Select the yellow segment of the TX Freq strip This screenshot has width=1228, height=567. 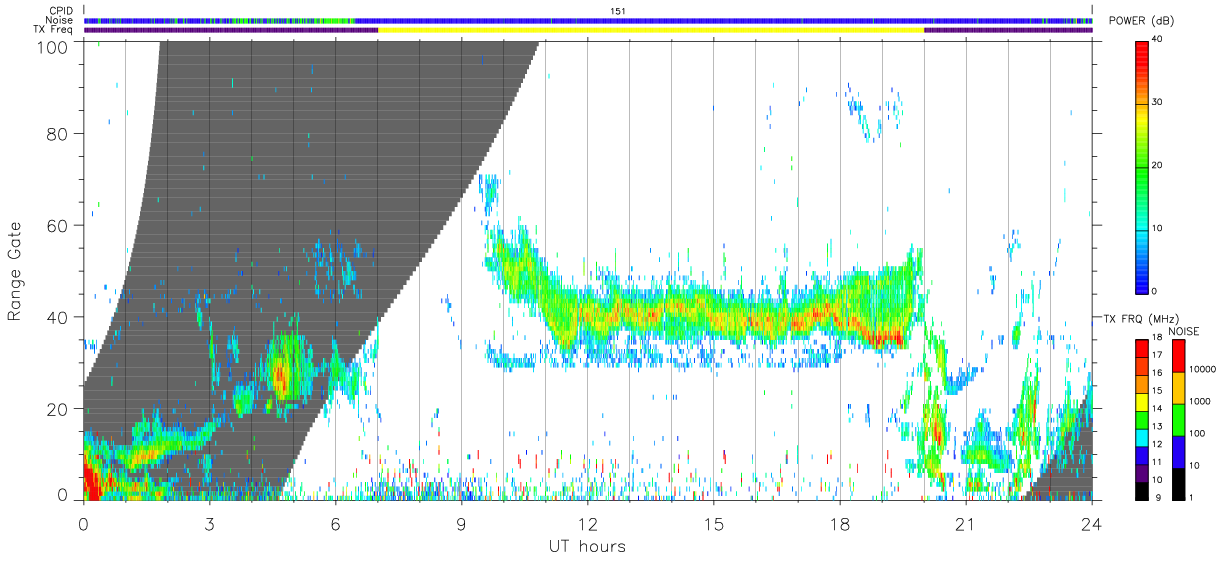[x=651, y=30]
